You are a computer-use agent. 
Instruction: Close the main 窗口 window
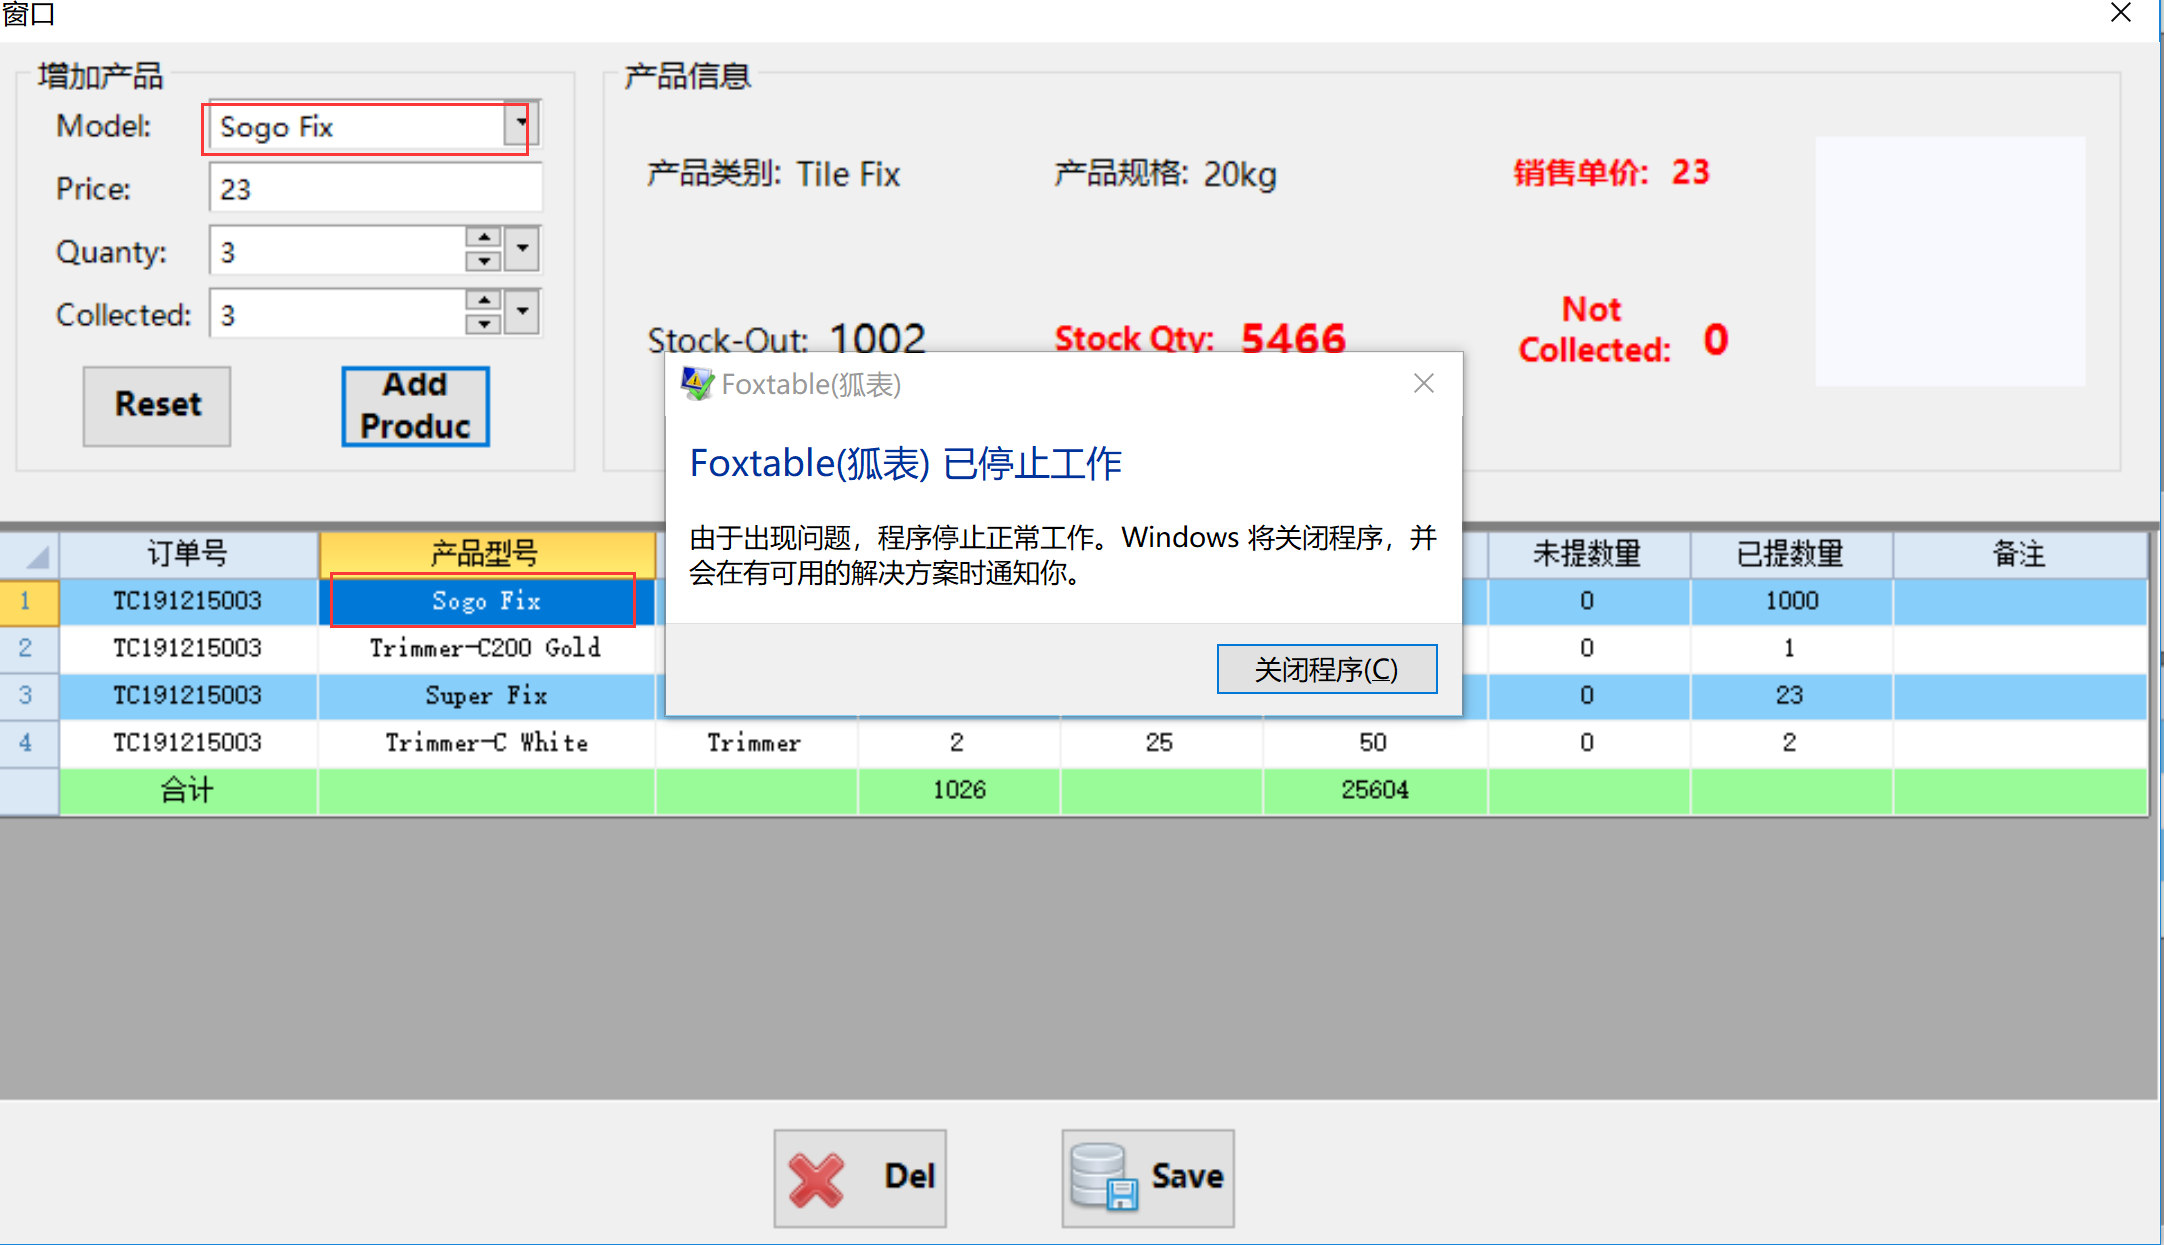(x=2120, y=14)
